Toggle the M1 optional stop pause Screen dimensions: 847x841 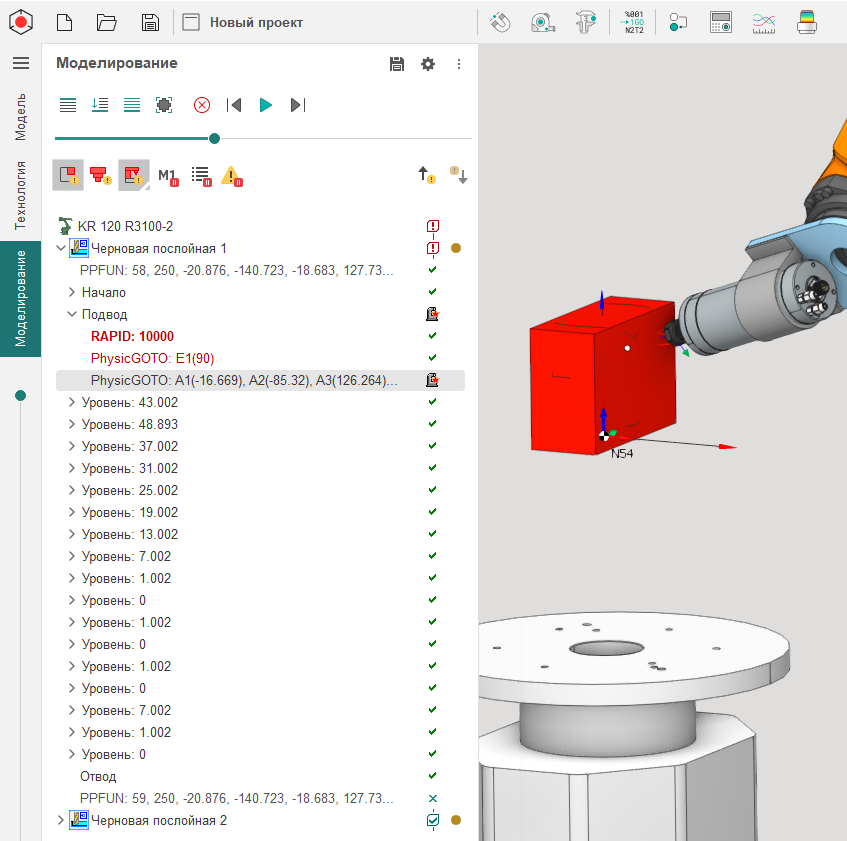point(167,176)
